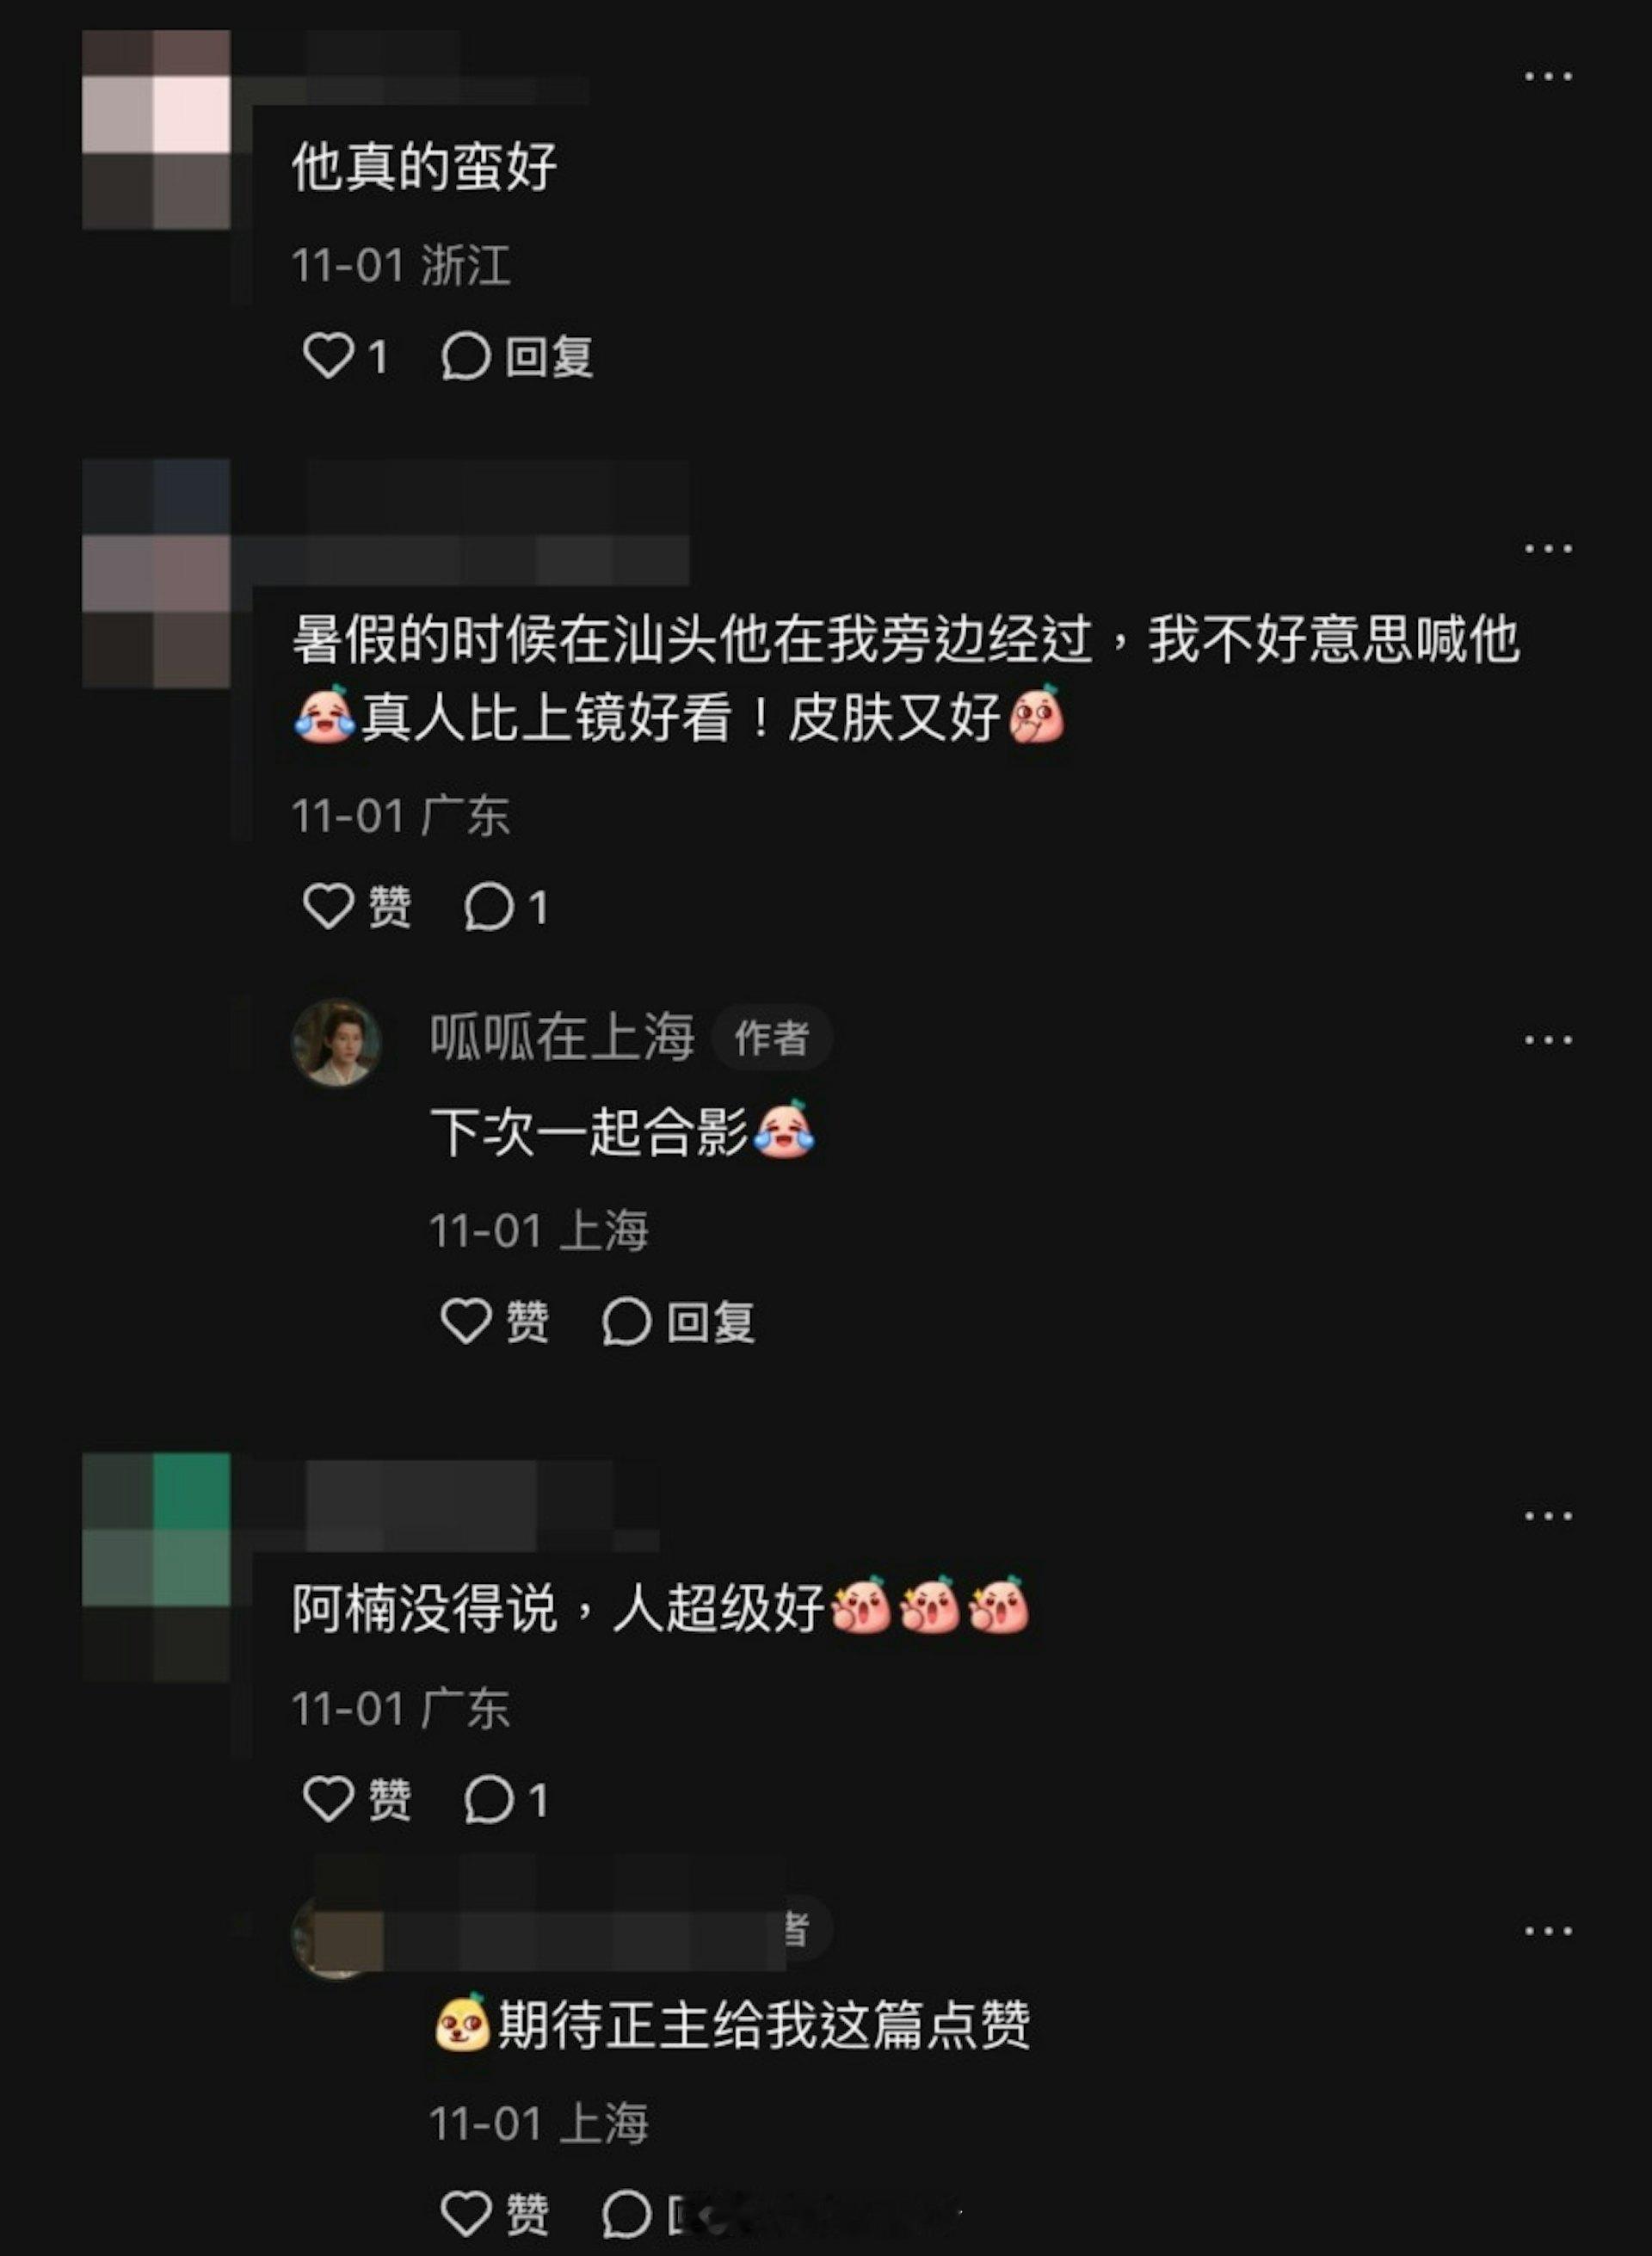Screen dimensions: 1652x2256
Task: Open the three-dot menu of the 汕头 comment
Action: pyautogui.click(x=1548, y=548)
